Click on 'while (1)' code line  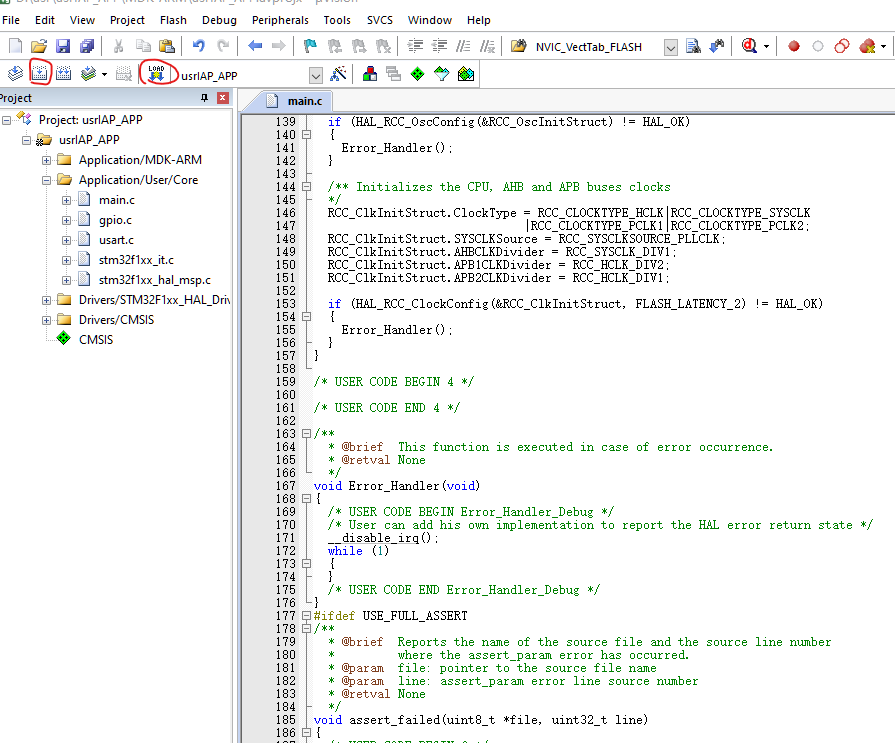358,551
